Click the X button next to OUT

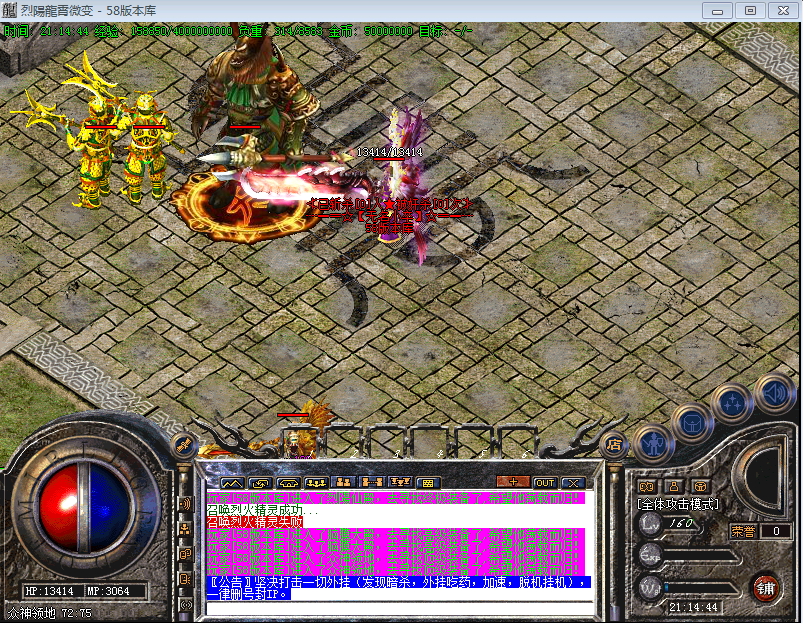coord(573,483)
